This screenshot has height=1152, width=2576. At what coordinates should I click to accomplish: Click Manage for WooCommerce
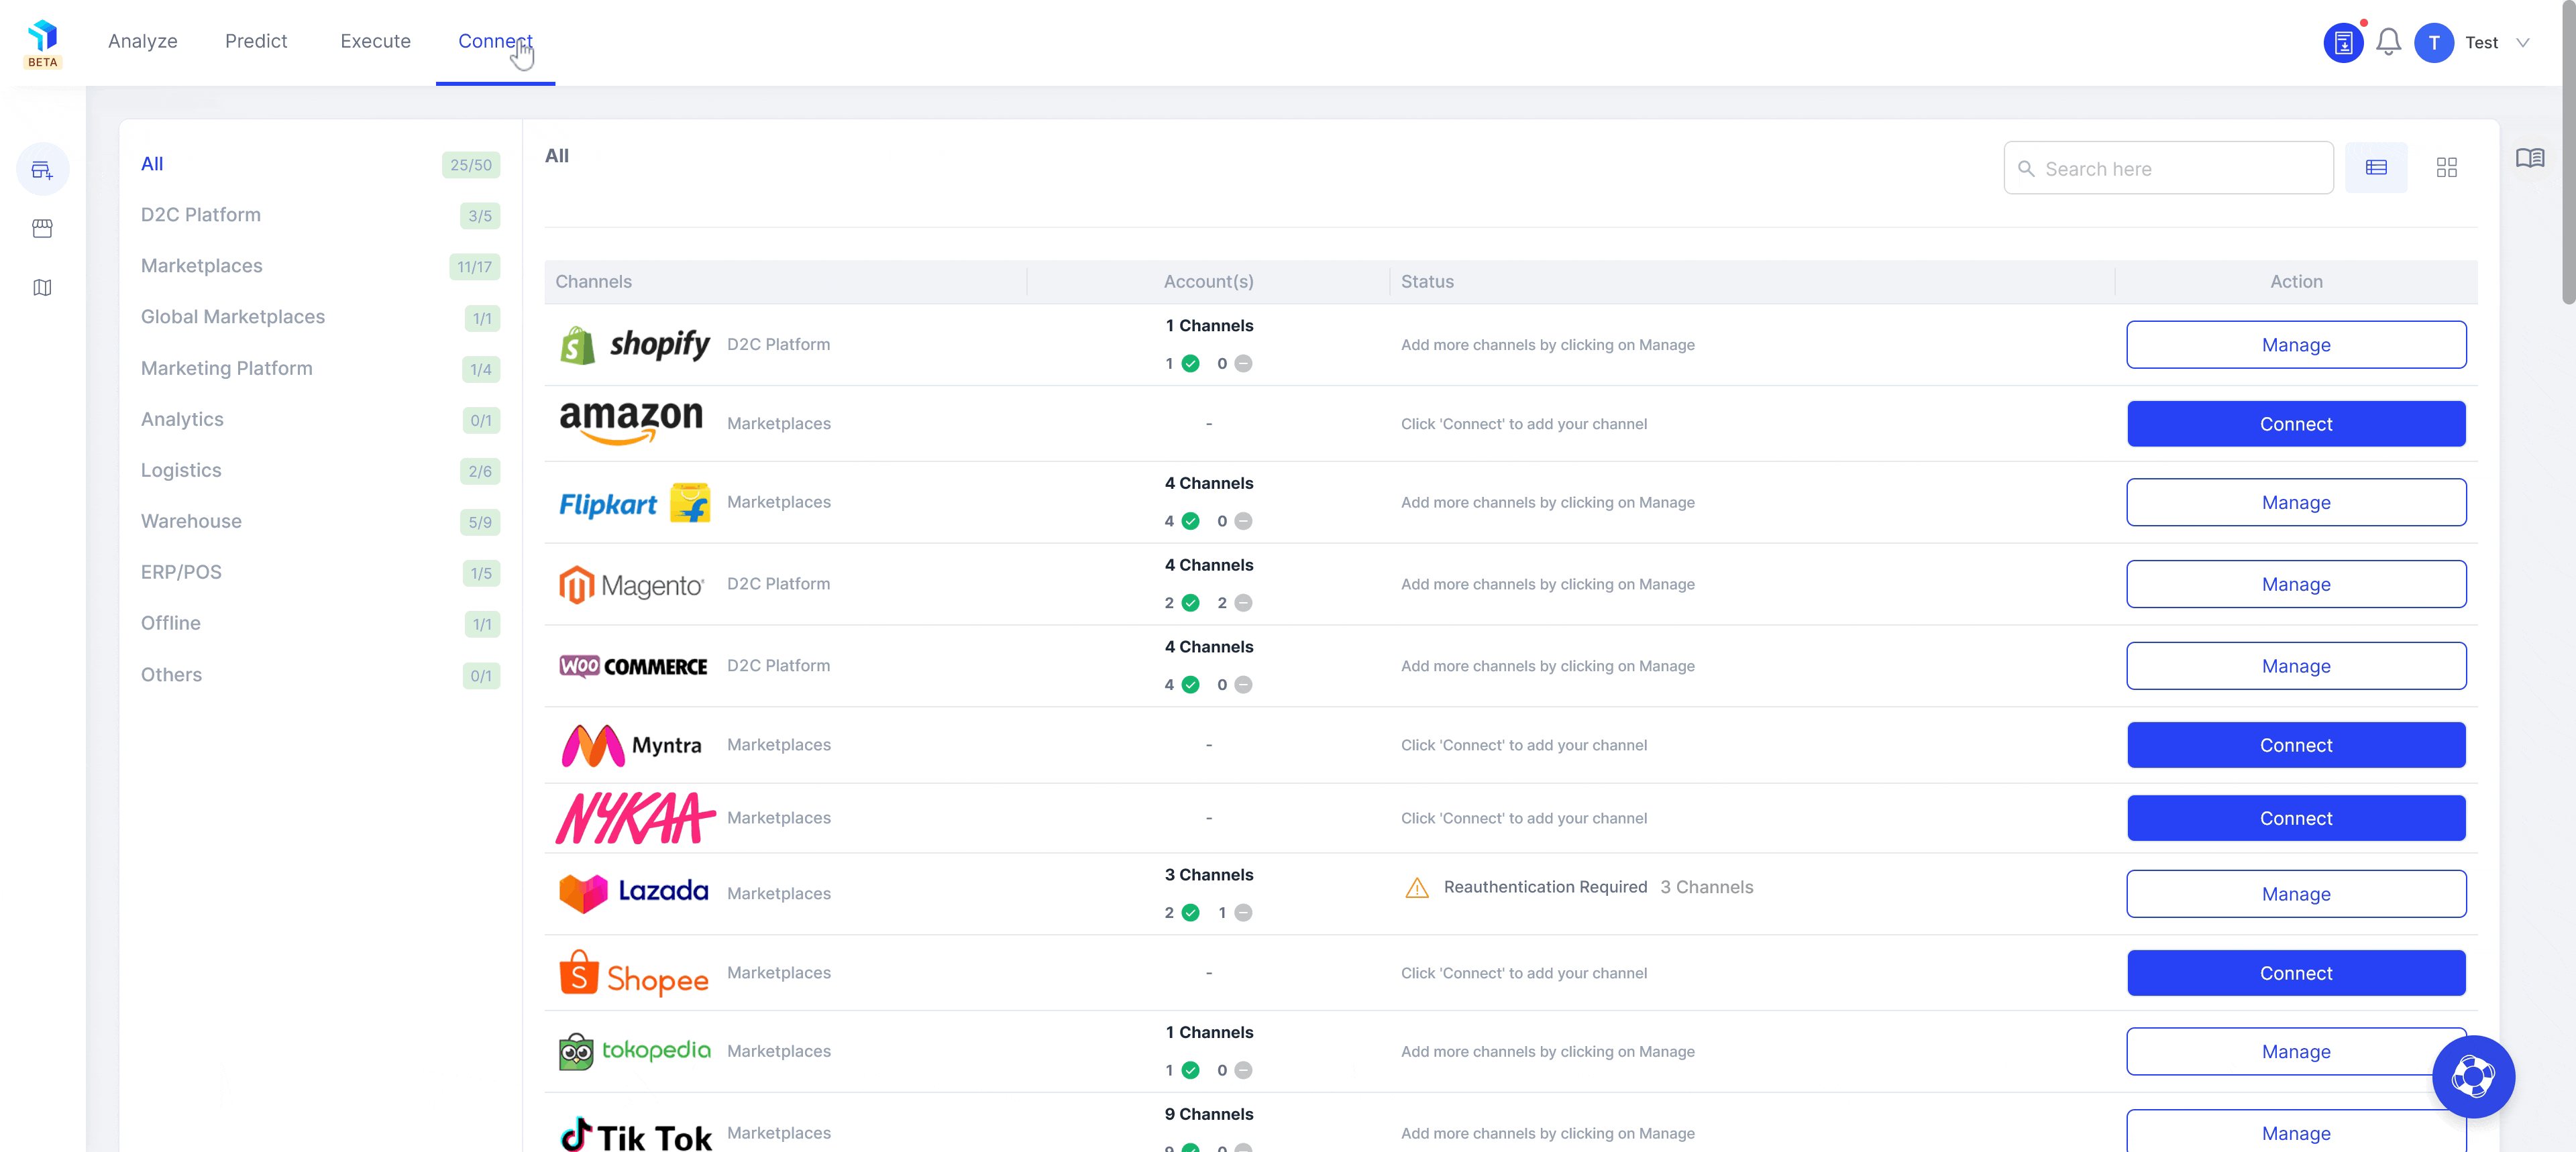tap(2295, 666)
